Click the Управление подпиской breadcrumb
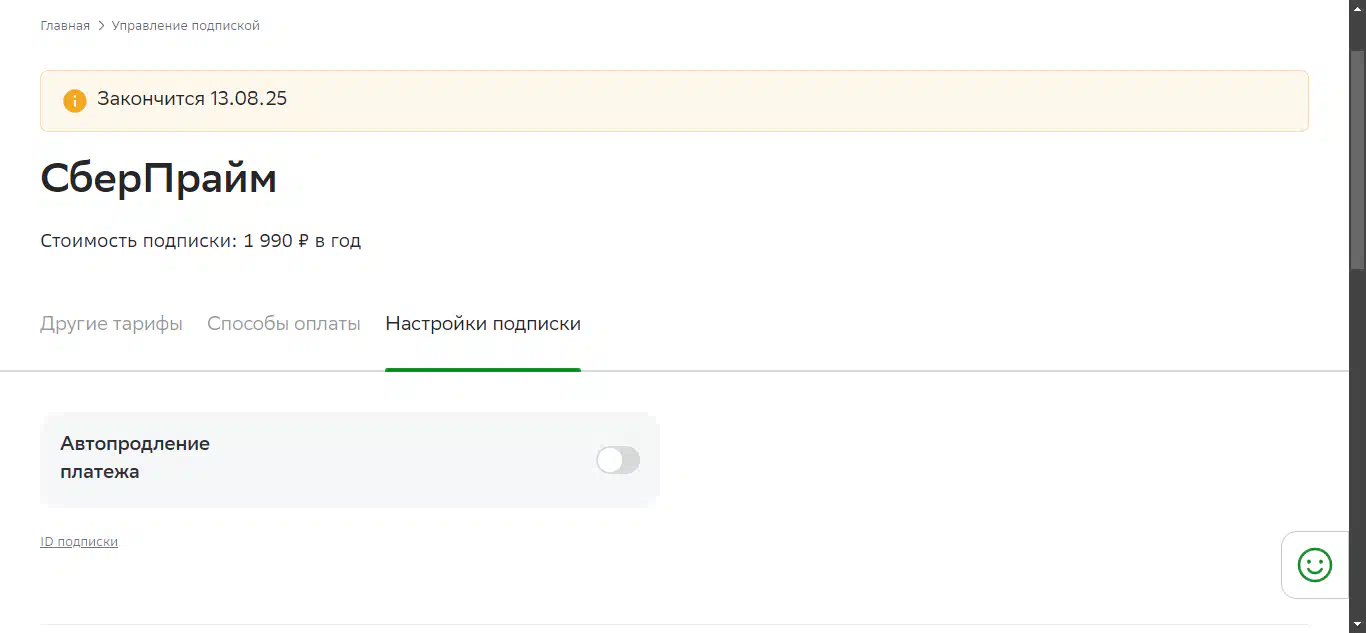 click(186, 25)
